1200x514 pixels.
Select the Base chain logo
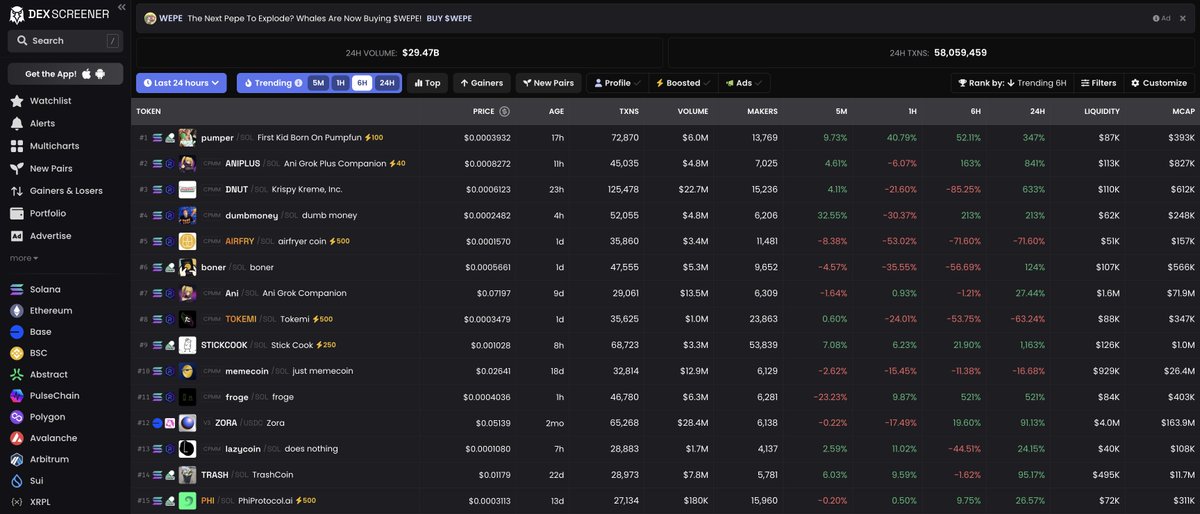coord(17,332)
